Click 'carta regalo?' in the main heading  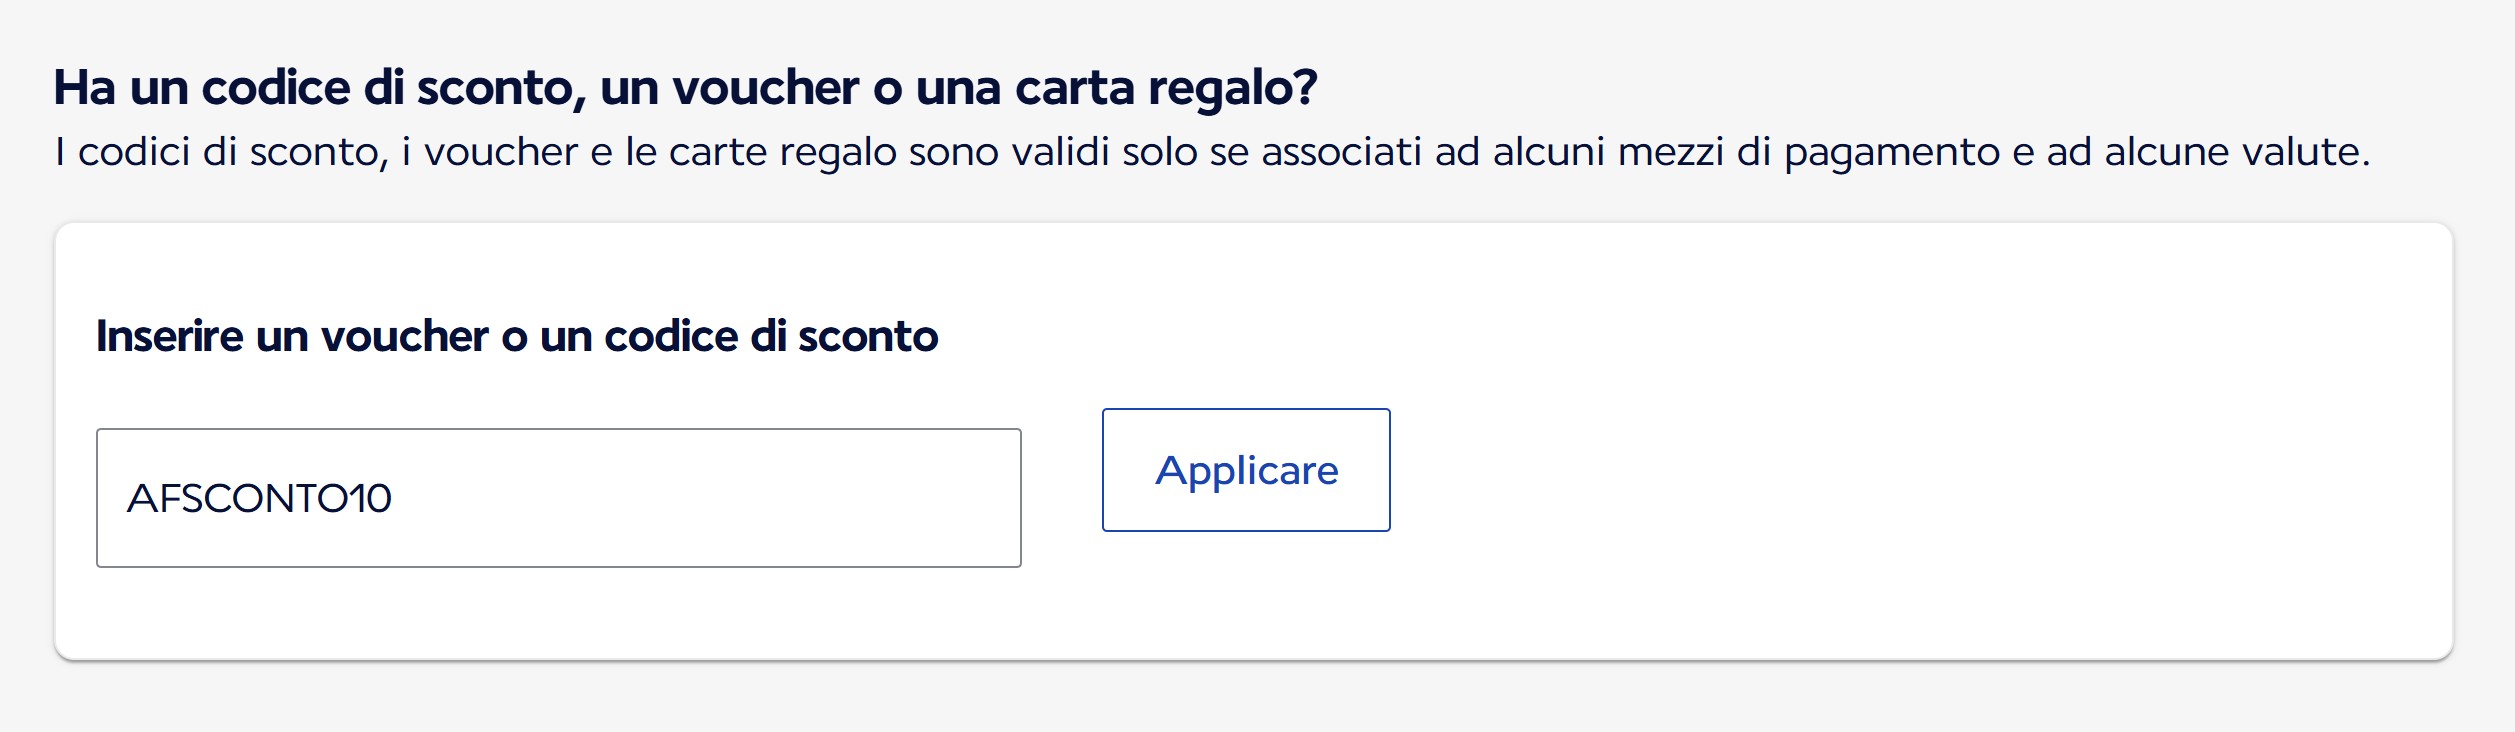(1166, 88)
